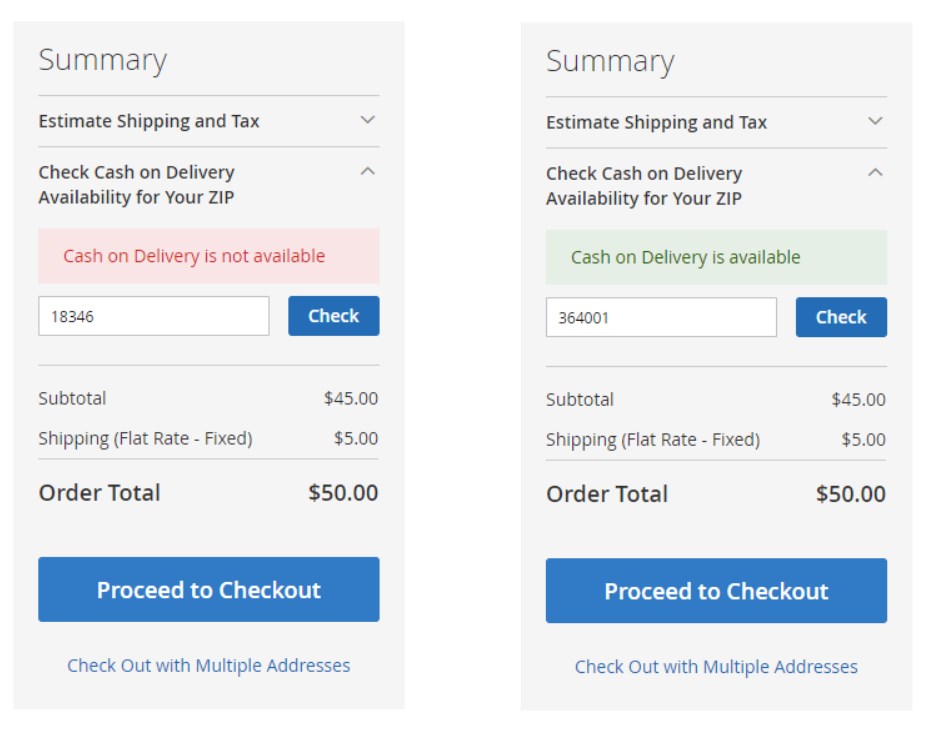The height and width of the screenshot is (730, 927).
Task: Click the left Order Total $50.00 amount
Action: [343, 493]
